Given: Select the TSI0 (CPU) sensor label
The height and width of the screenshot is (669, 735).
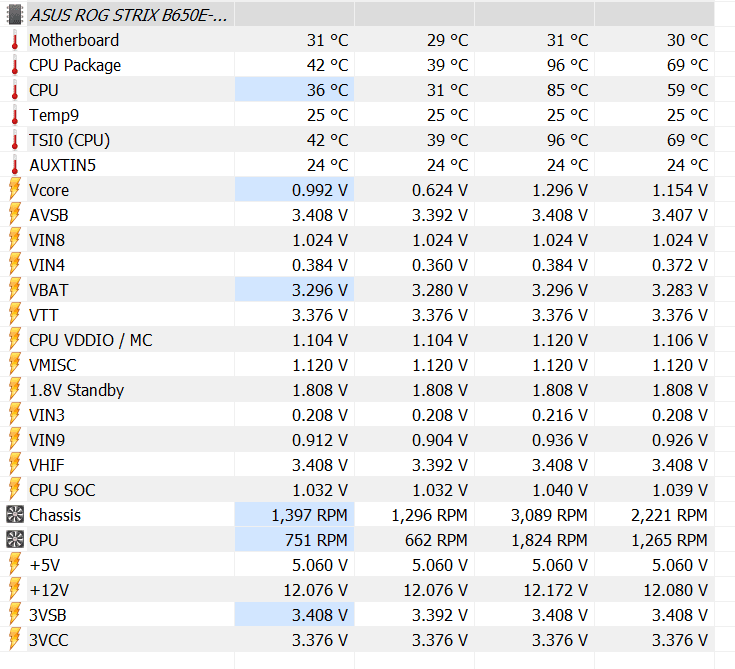Looking at the screenshot, I should pyautogui.click(x=69, y=140).
